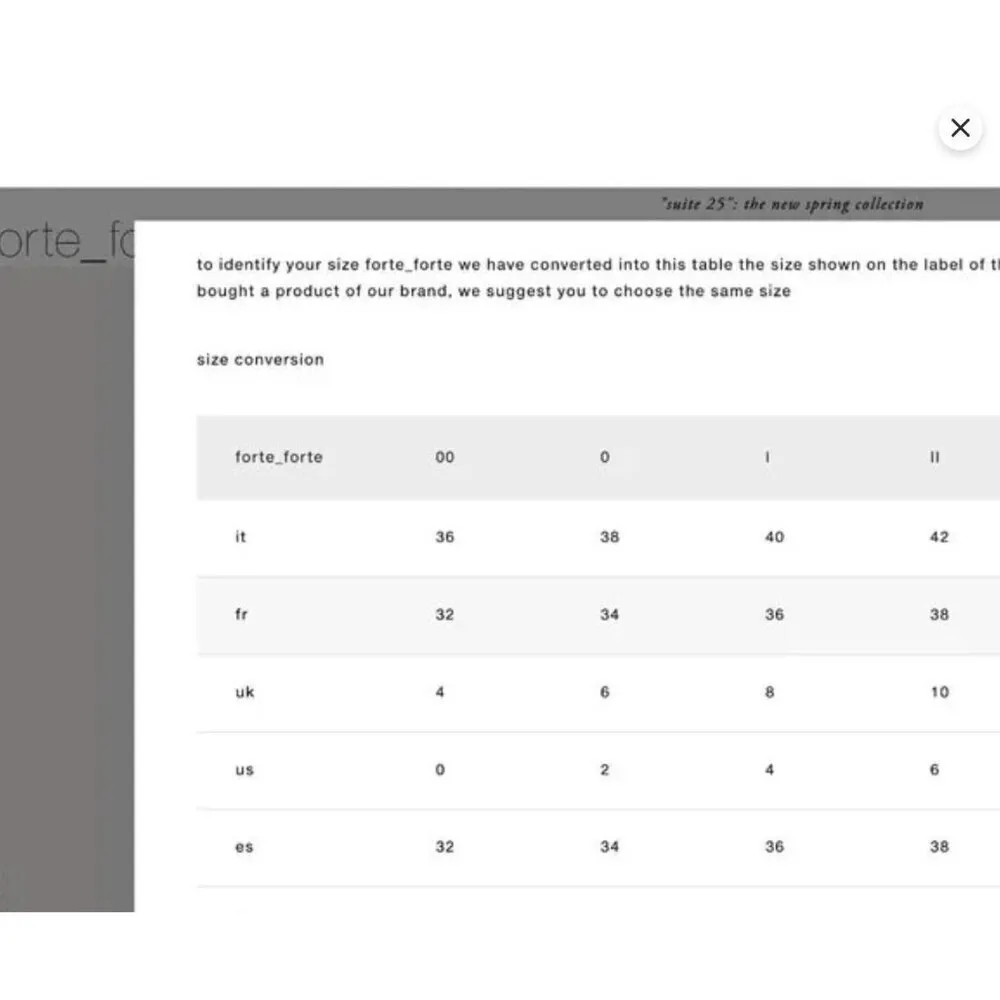Click the '8' cell in the uk row

click(x=770, y=693)
